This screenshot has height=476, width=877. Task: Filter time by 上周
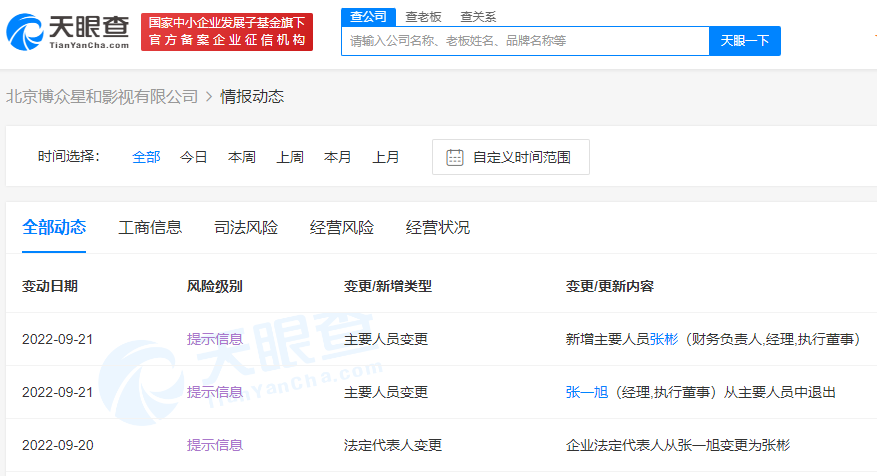(x=290, y=157)
